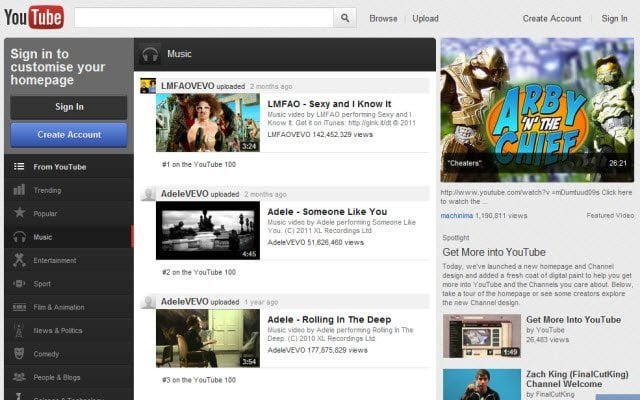The width and height of the screenshot is (640, 400).
Task: Open the machinima channel link
Action: pos(456,216)
